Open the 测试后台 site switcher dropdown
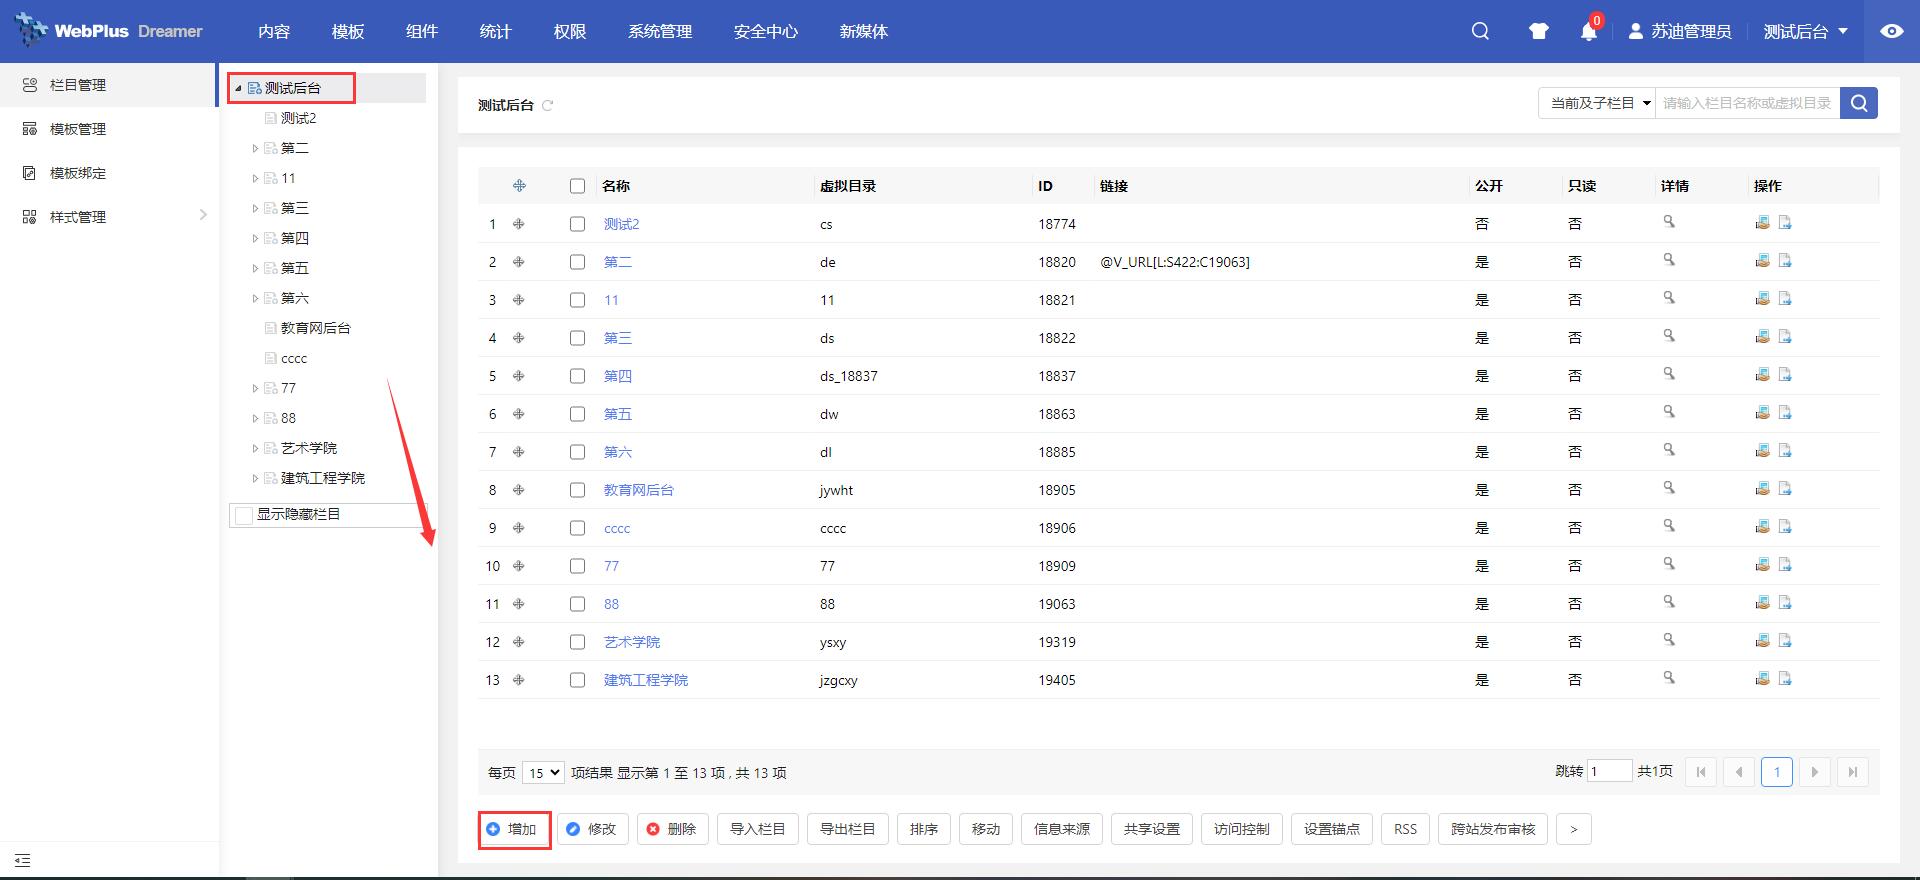This screenshot has height=880, width=1920. pyautogui.click(x=1806, y=31)
